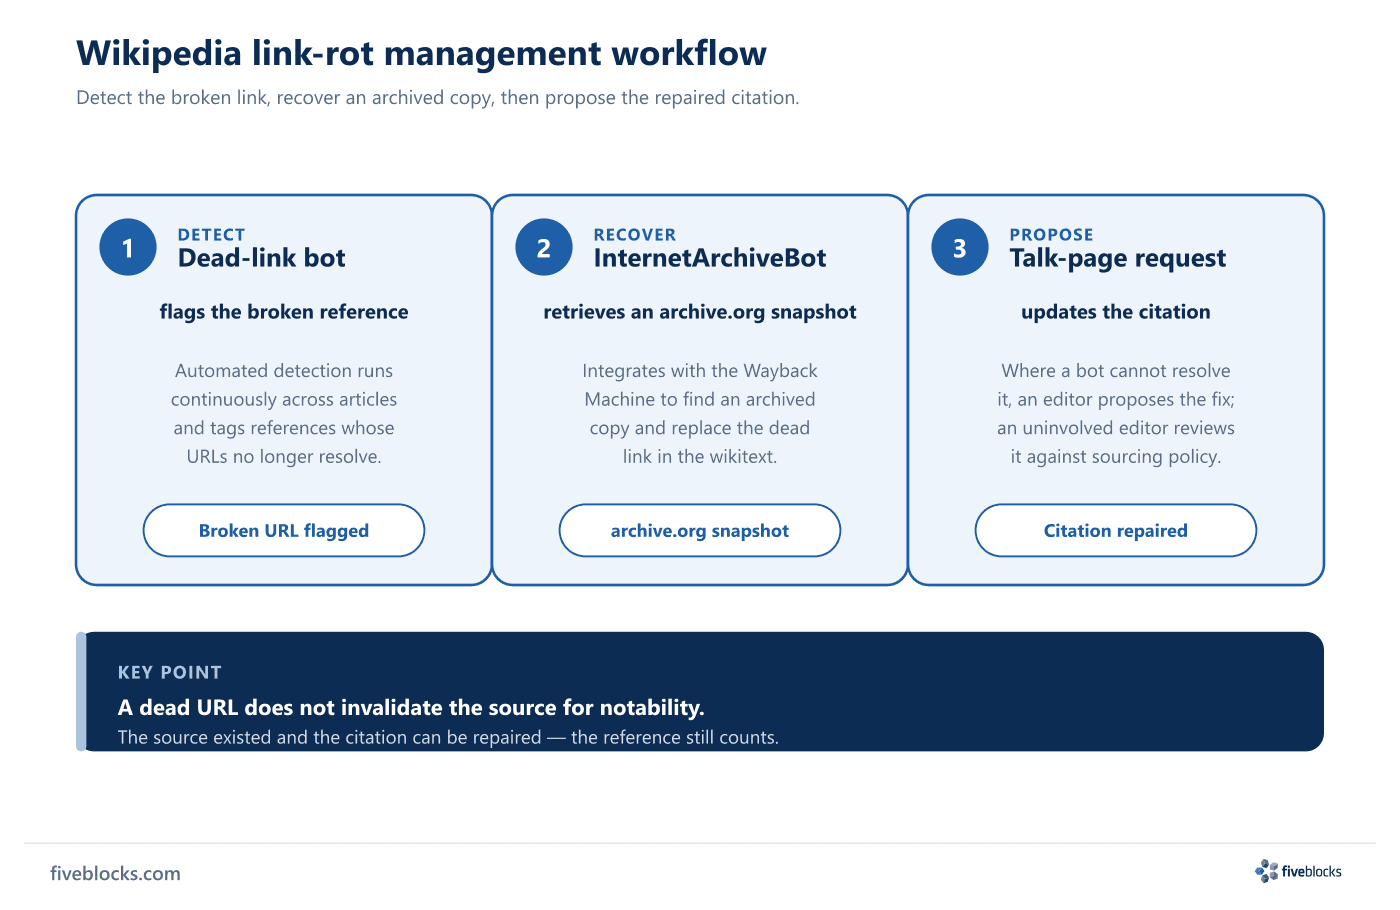Click 'The source existed and the citation' sentence
This screenshot has height=910, width=1400.
point(448,738)
